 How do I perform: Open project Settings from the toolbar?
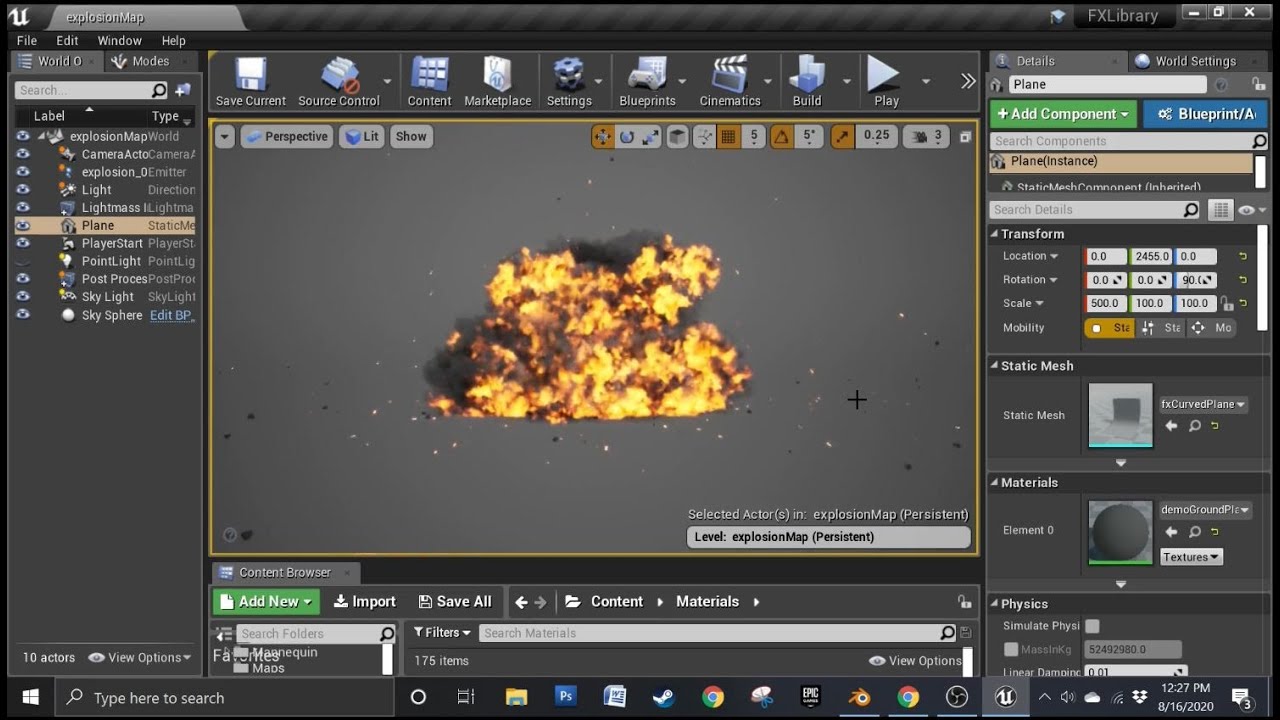568,81
